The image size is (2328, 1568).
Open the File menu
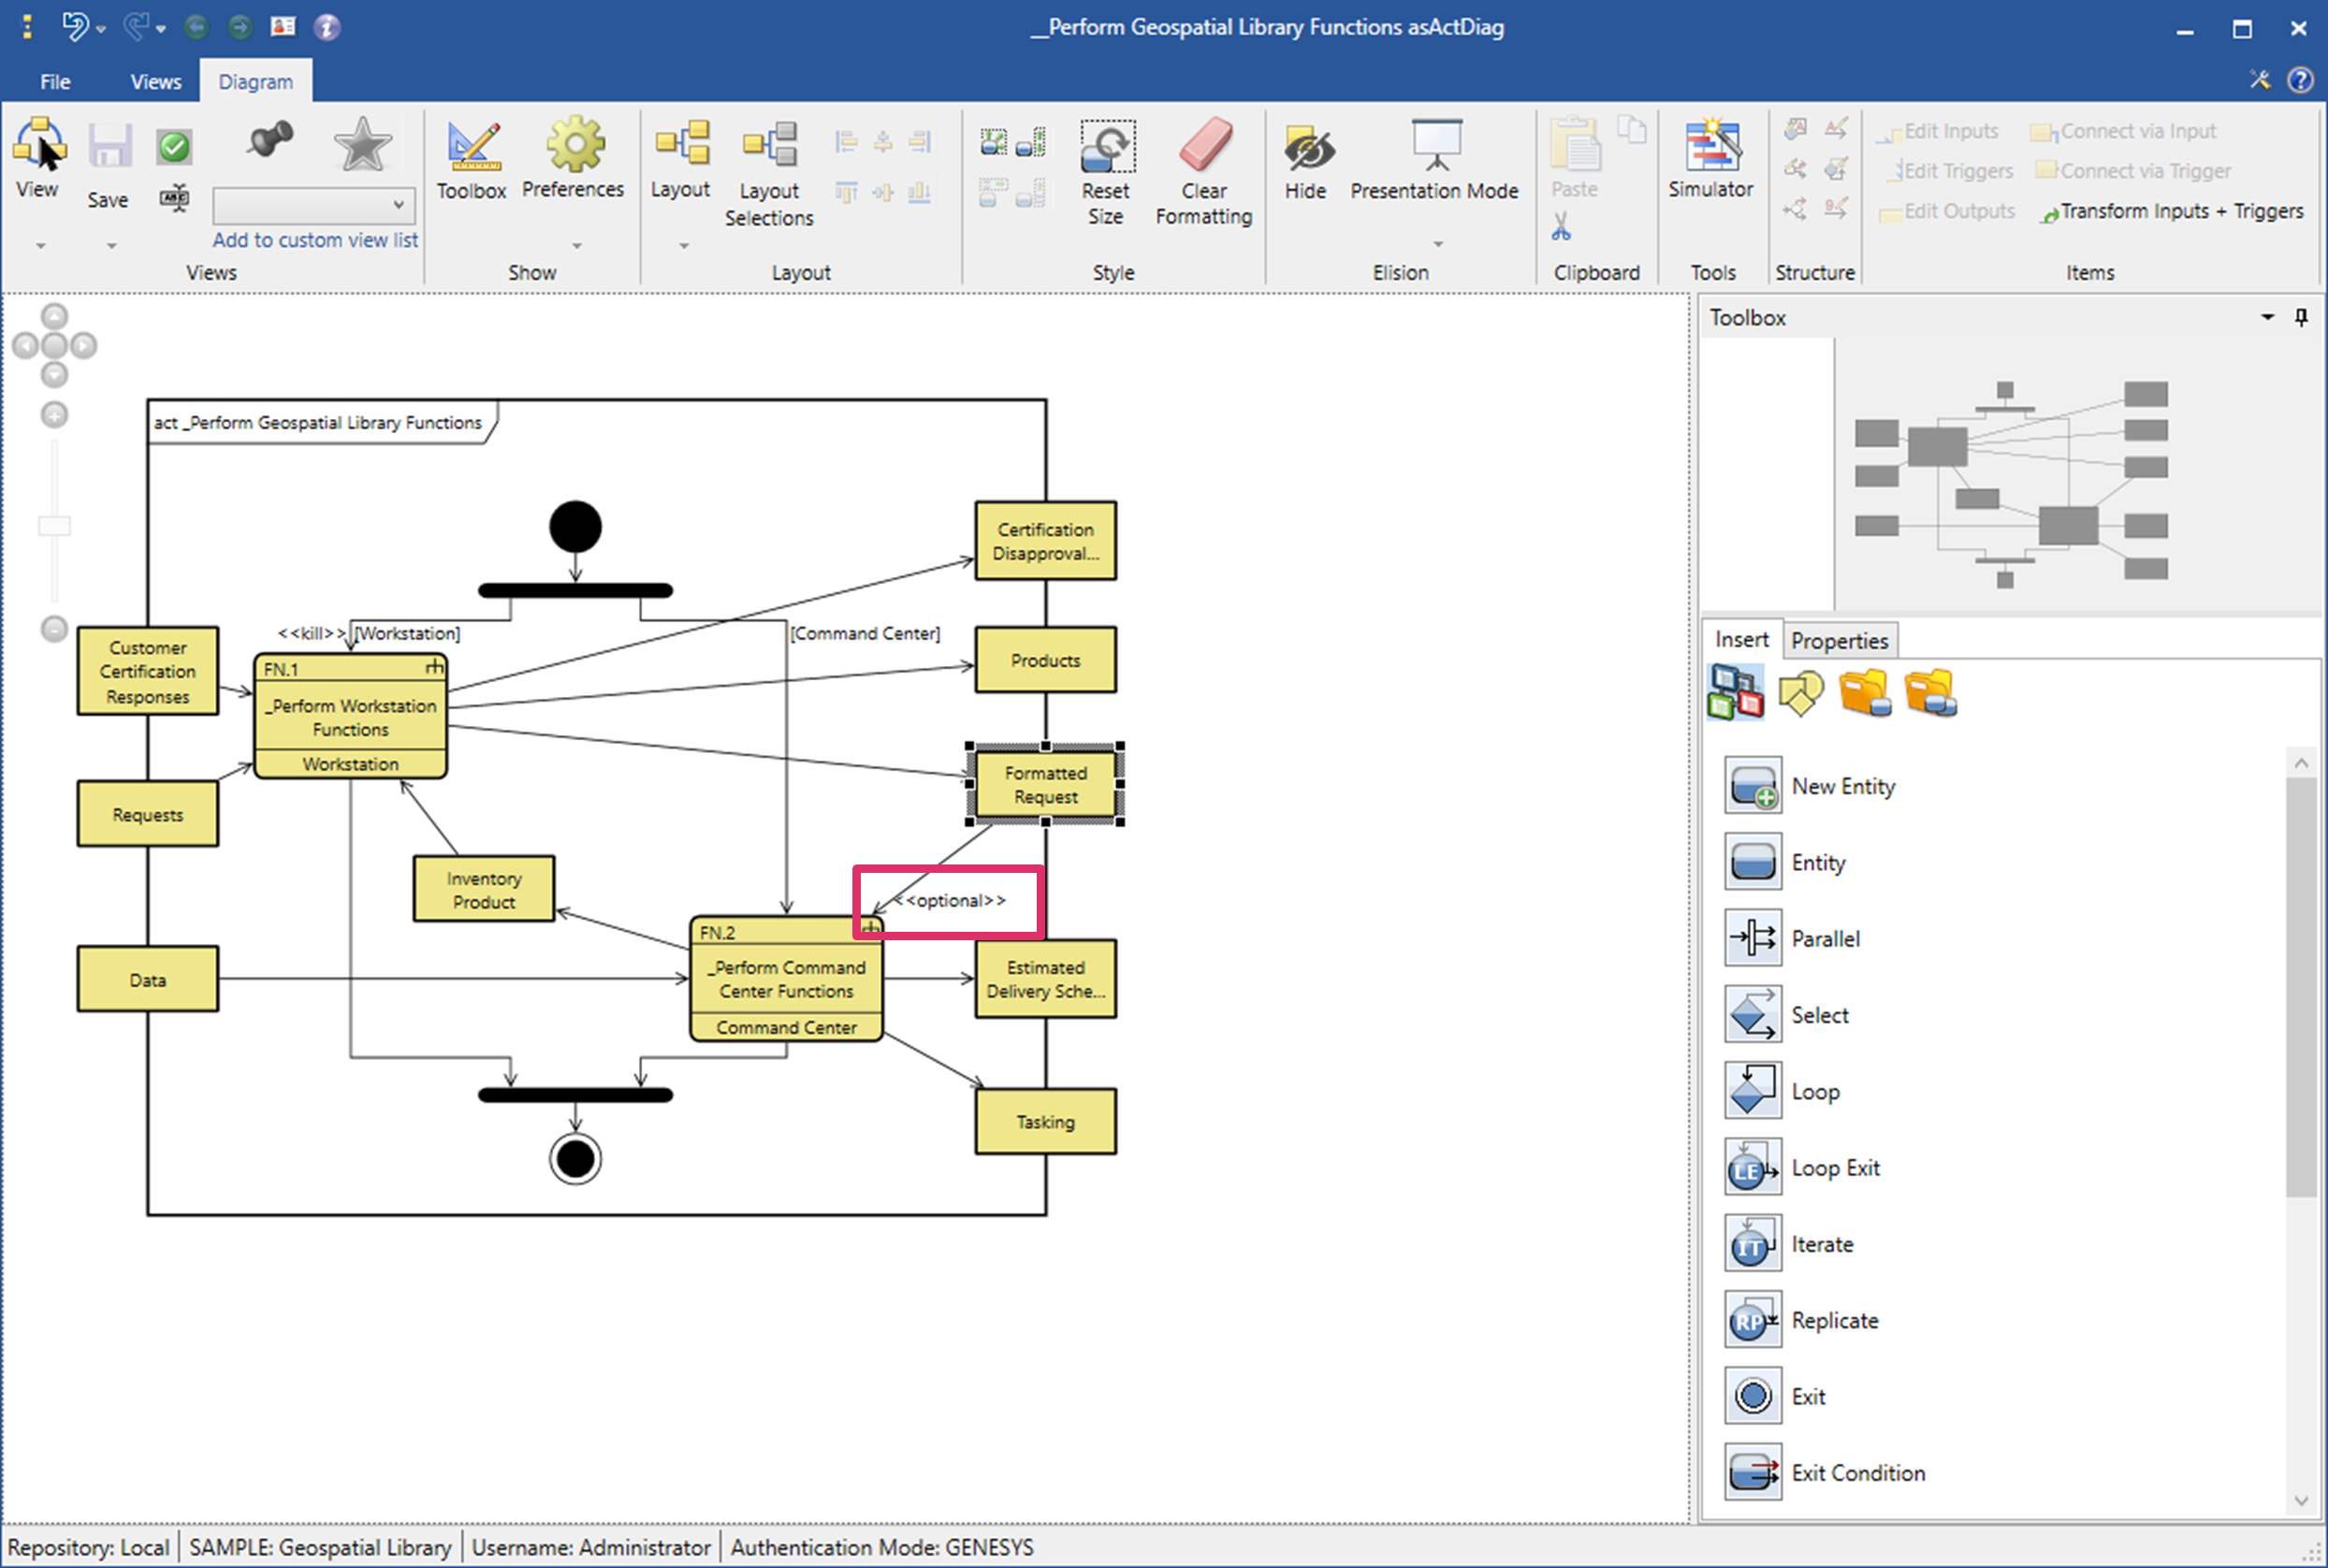(55, 82)
